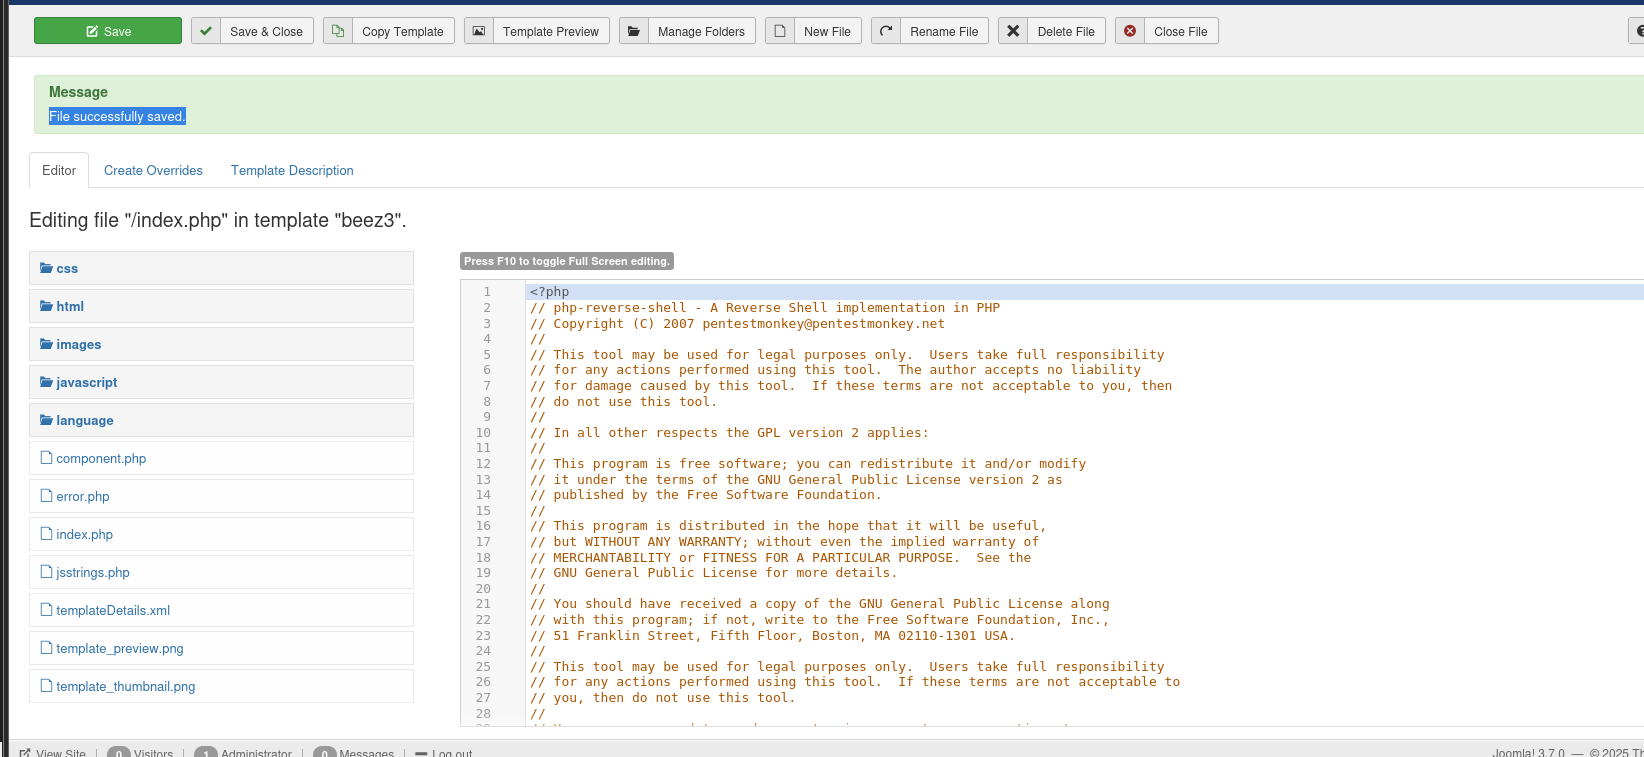The width and height of the screenshot is (1644, 757).
Task: Select the template_preview.png file
Action: (x=119, y=648)
